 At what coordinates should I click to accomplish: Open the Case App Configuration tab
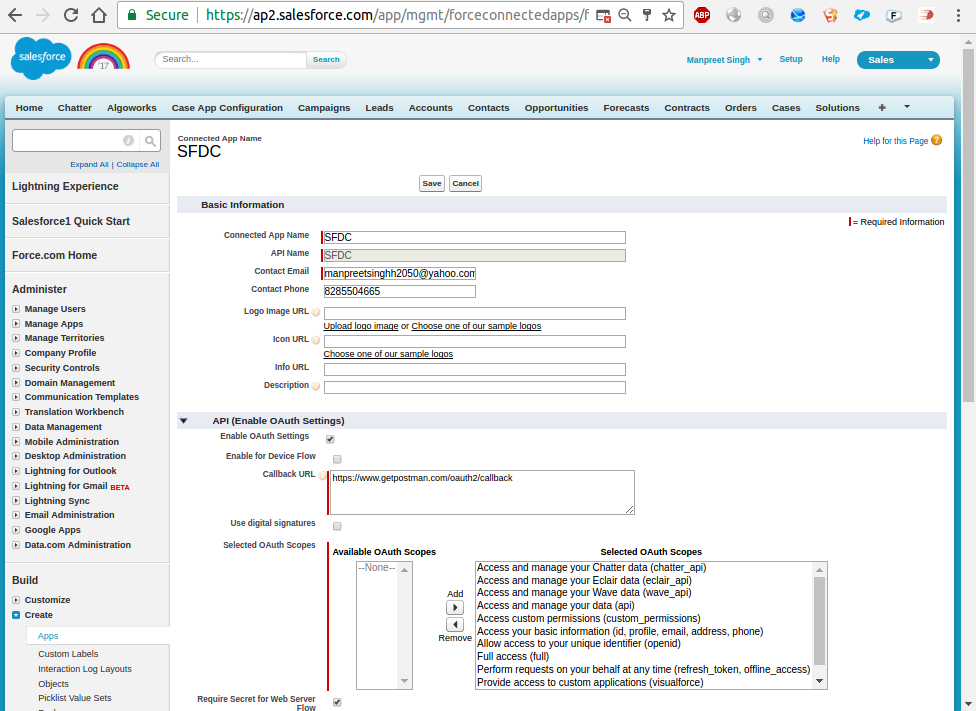click(x=227, y=108)
